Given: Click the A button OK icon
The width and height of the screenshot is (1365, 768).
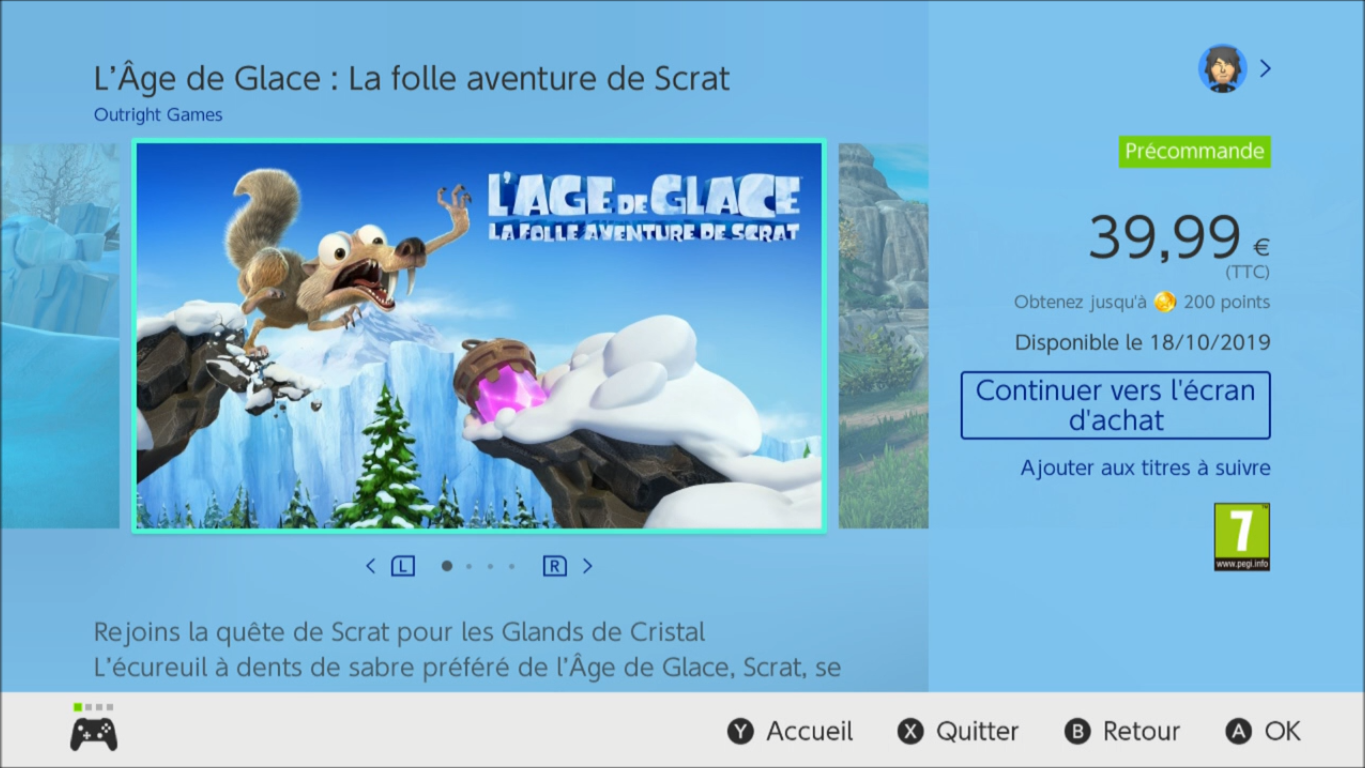Looking at the screenshot, I should click(x=1238, y=732).
